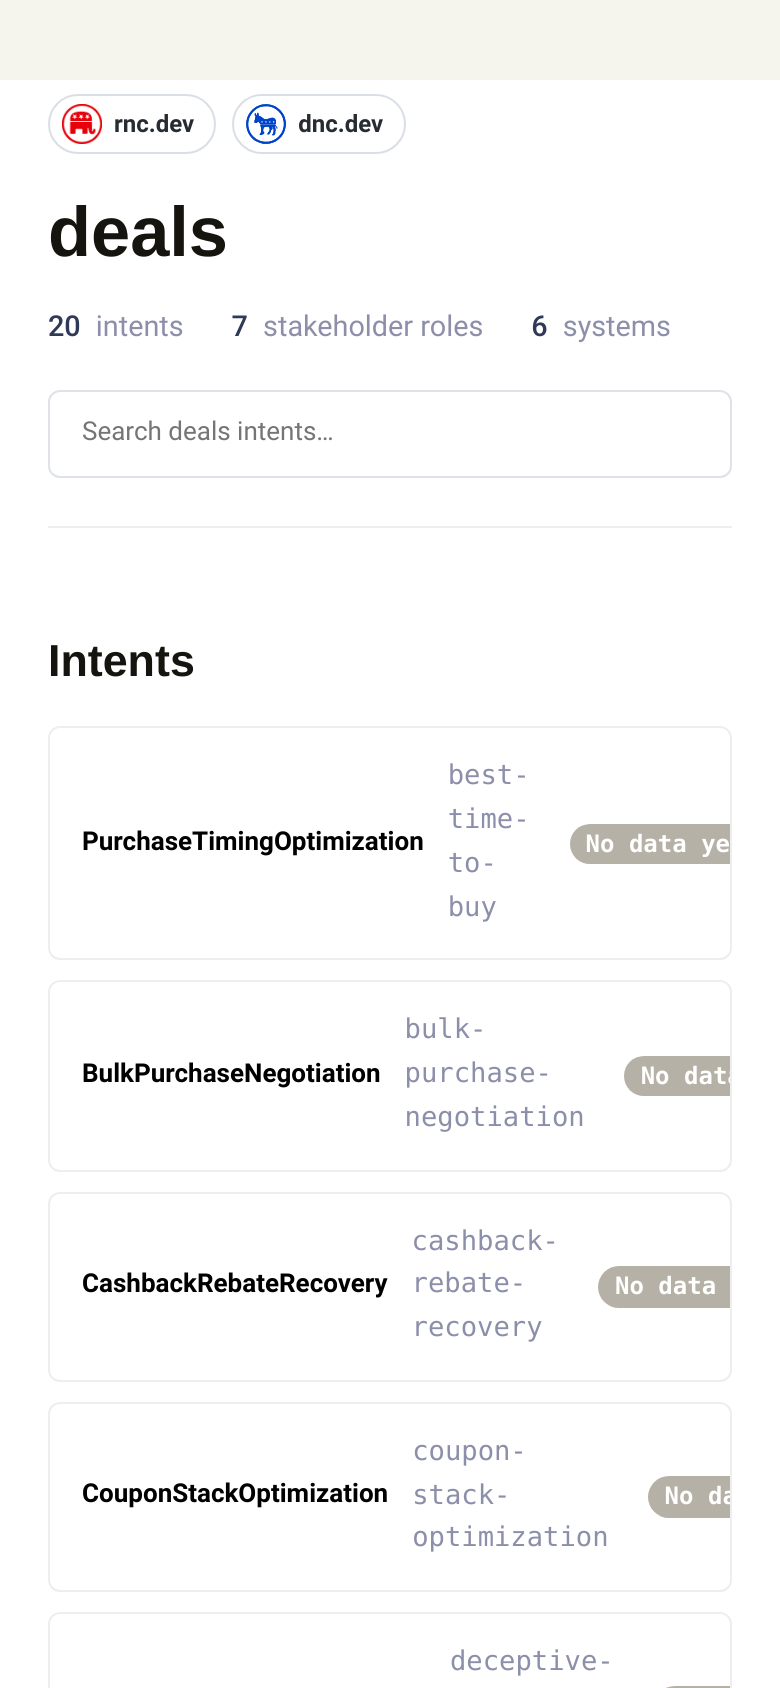Viewport: 780px width, 1688px height.
Task: Select the 7 stakeholder roles stat
Action: tap(357, 326)
